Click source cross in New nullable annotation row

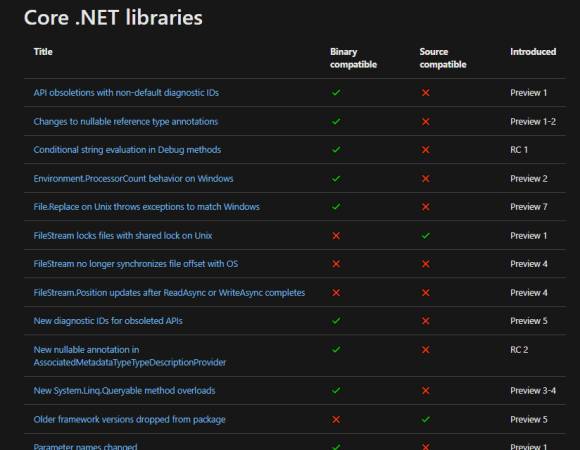click(x=426, y=349)
